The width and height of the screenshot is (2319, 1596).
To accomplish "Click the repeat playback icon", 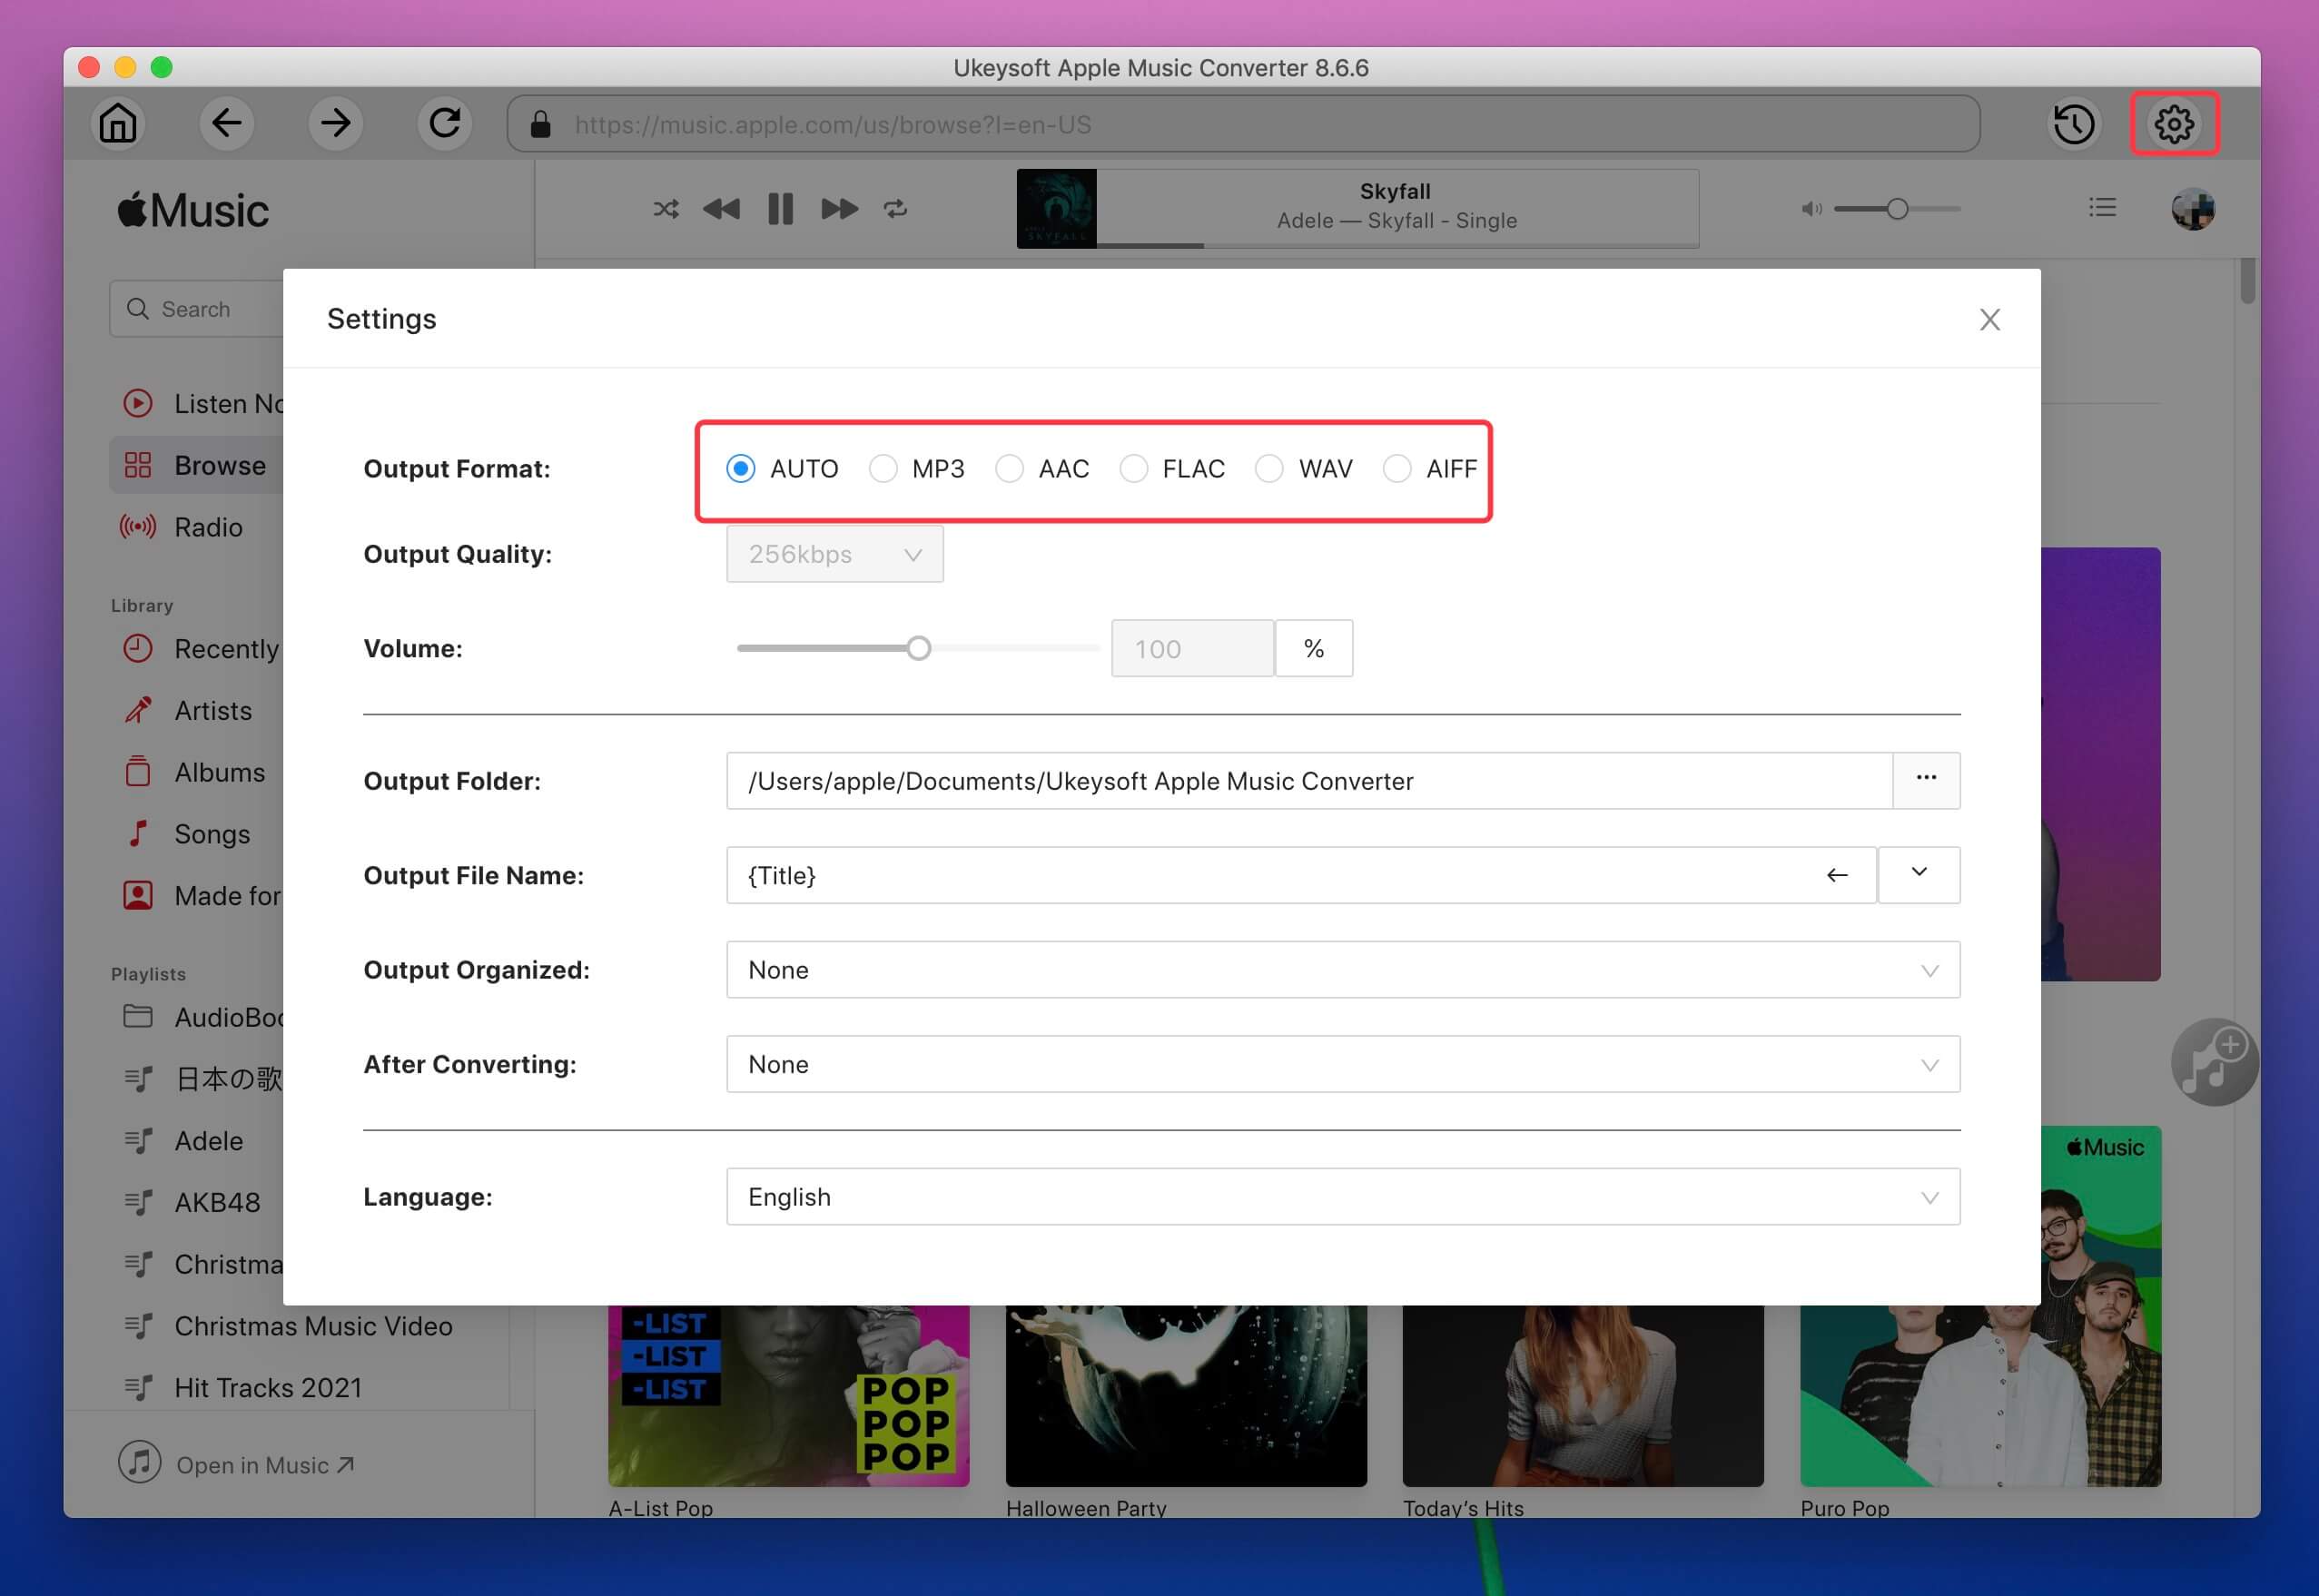I will point(899,208).
